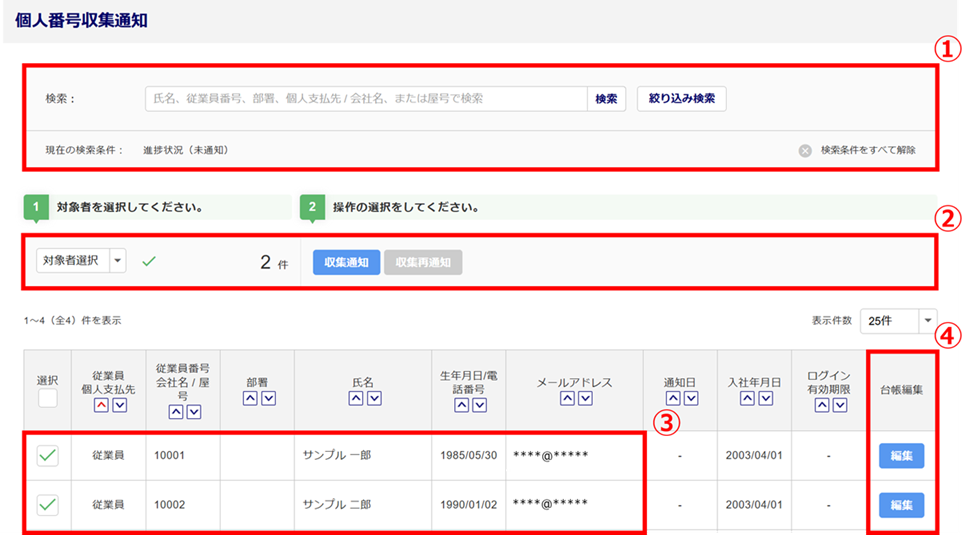
Task: Open the 対象者選択 dropdown
Action: pos(119,261)
